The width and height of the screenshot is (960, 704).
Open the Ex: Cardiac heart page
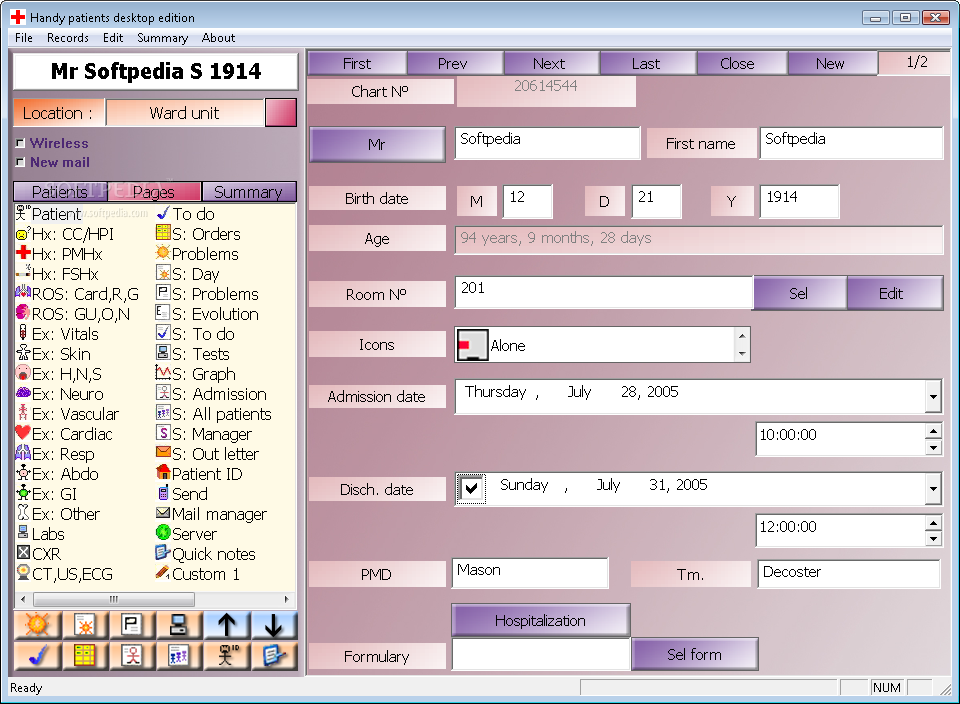64,434
